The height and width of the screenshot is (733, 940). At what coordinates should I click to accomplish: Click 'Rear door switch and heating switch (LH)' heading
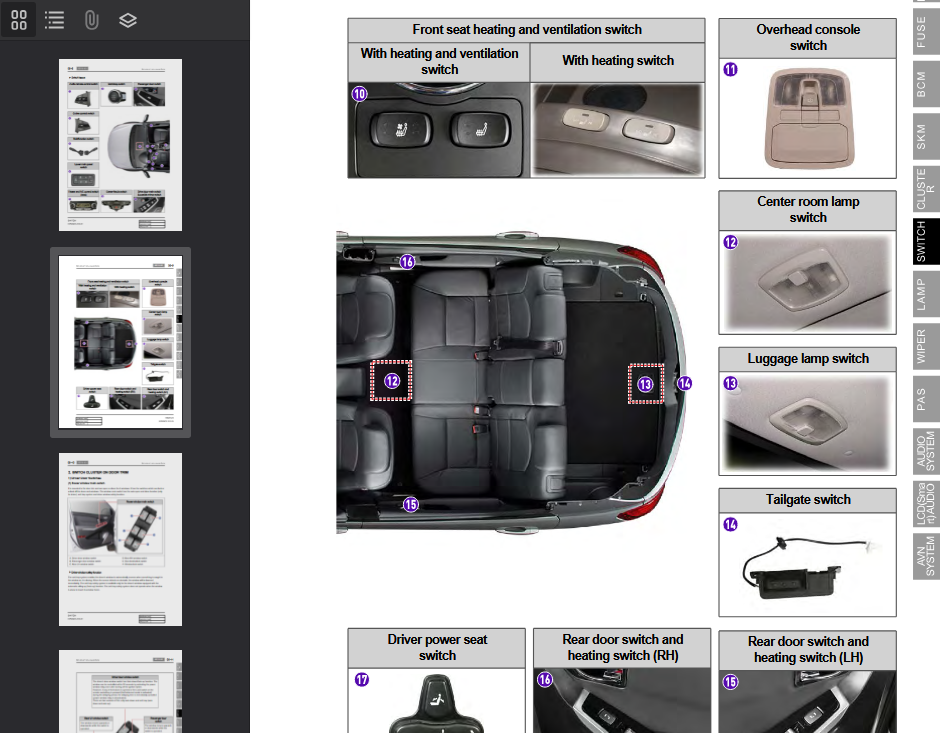(x=808, y=649)
